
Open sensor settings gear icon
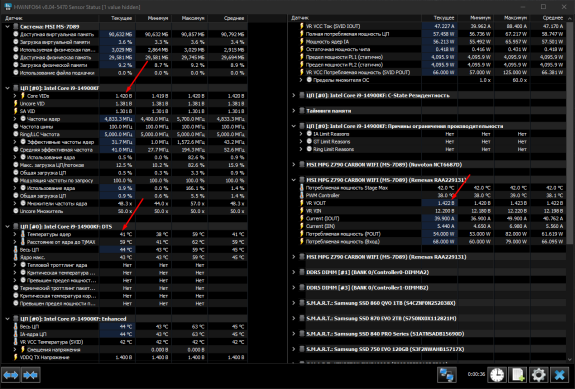point(538,375)
